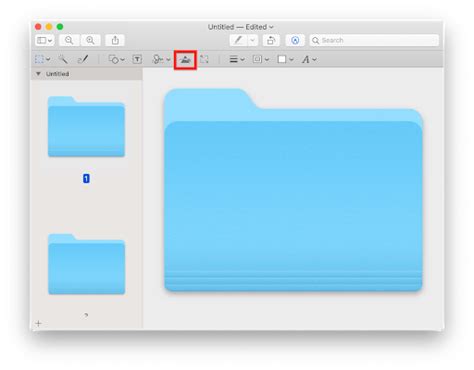Open the Sign signature menu
474x370 pixels.
click(x=161, y=59)
